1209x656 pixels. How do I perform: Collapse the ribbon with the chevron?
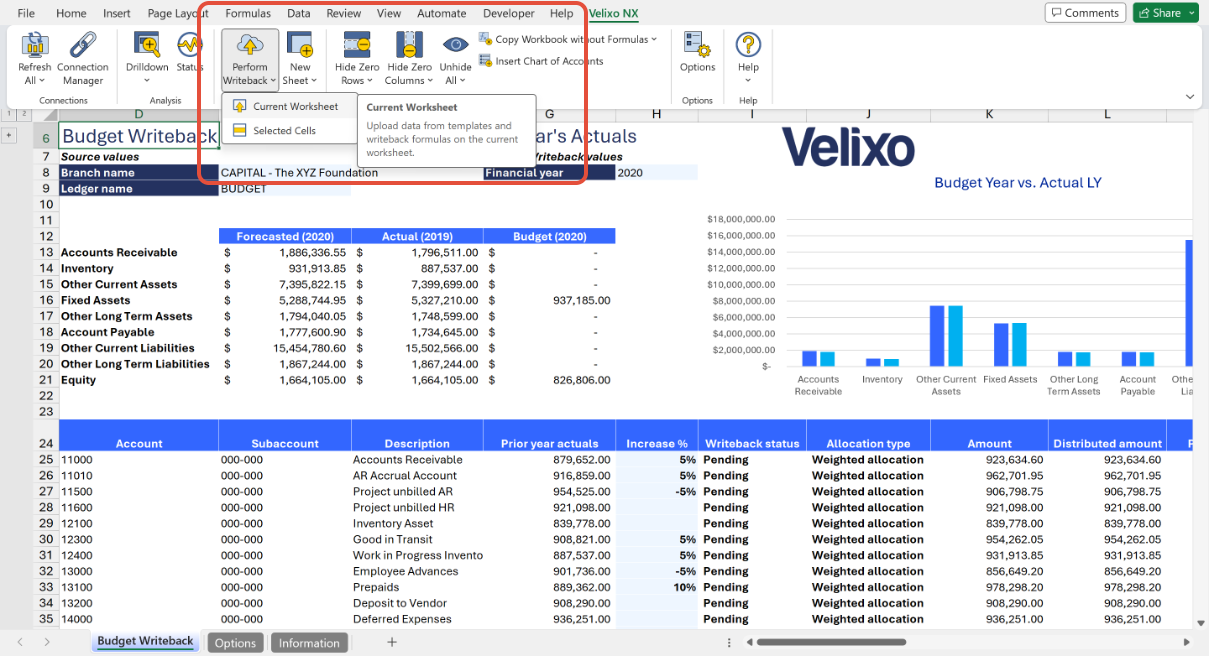click(x=1190, y=96)
